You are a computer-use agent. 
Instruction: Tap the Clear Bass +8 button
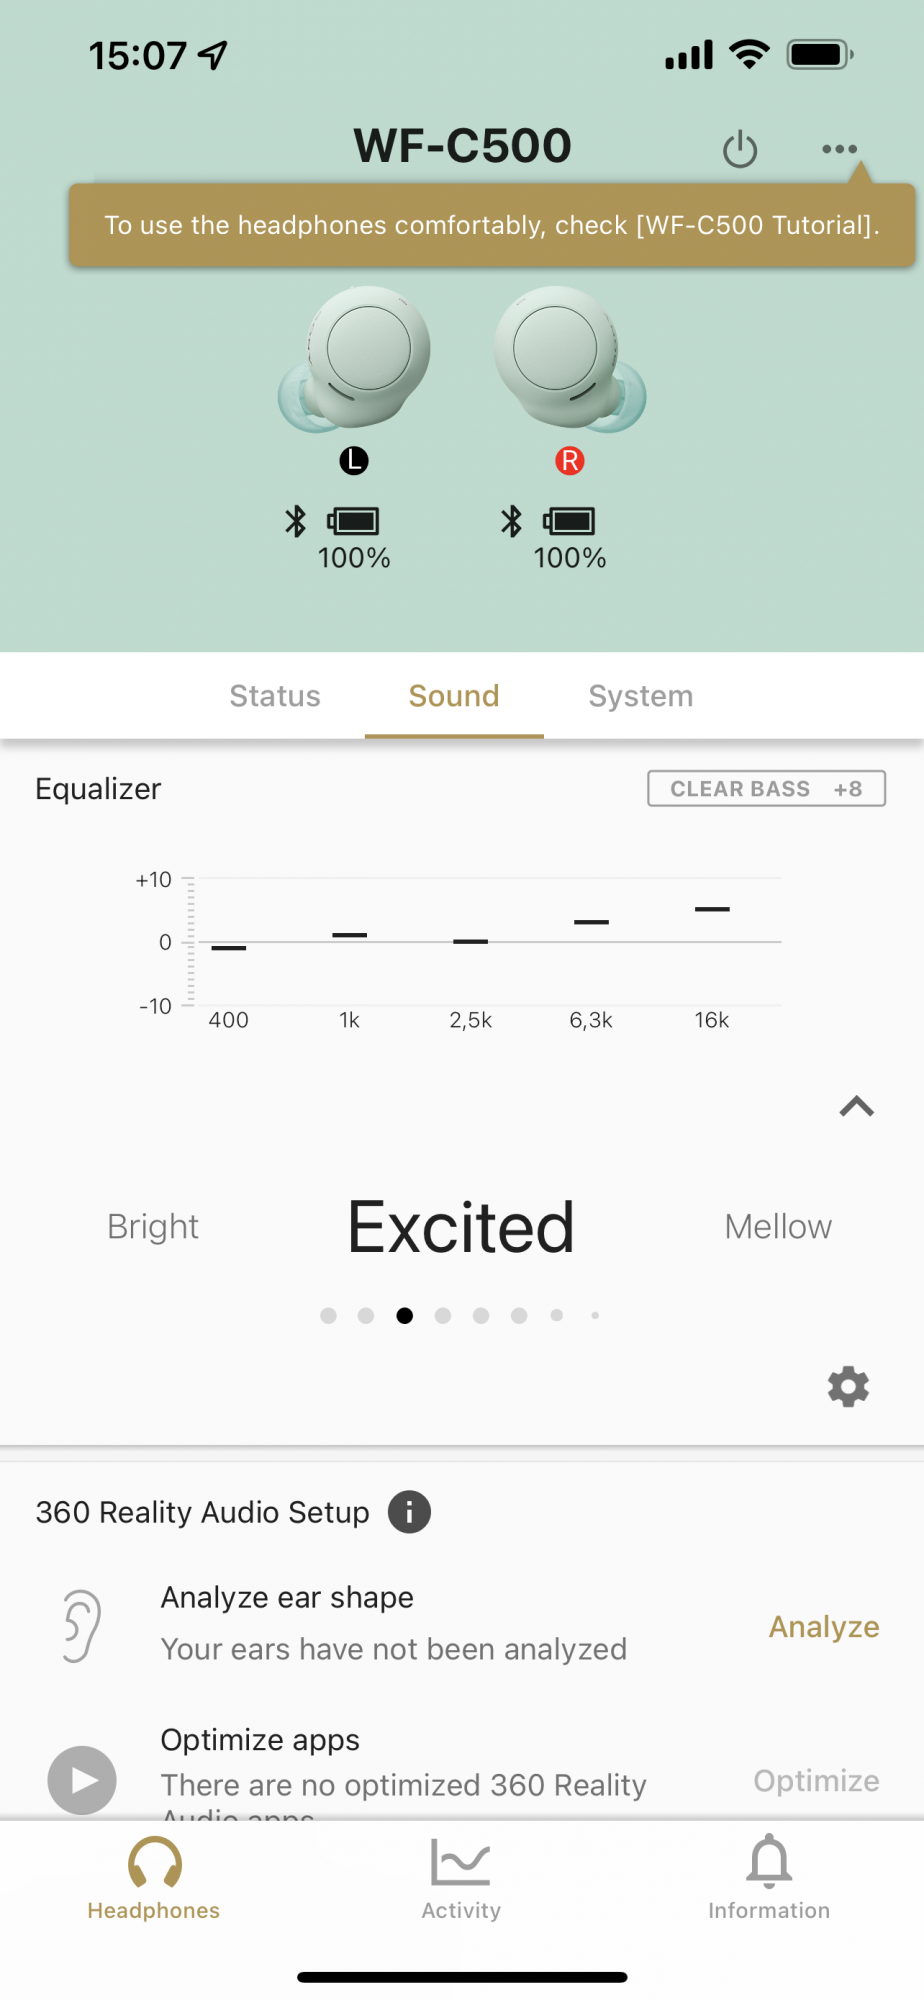point(766,789)
